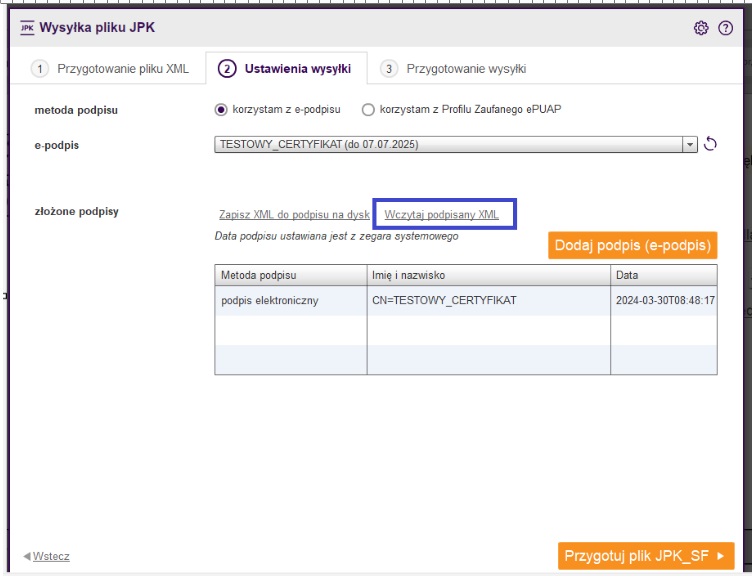The width and height of the screenshot is (754, 582).
Task: Click the 'metoda podpisu' label
Action: pyautogui.click(x=76, y=110)
